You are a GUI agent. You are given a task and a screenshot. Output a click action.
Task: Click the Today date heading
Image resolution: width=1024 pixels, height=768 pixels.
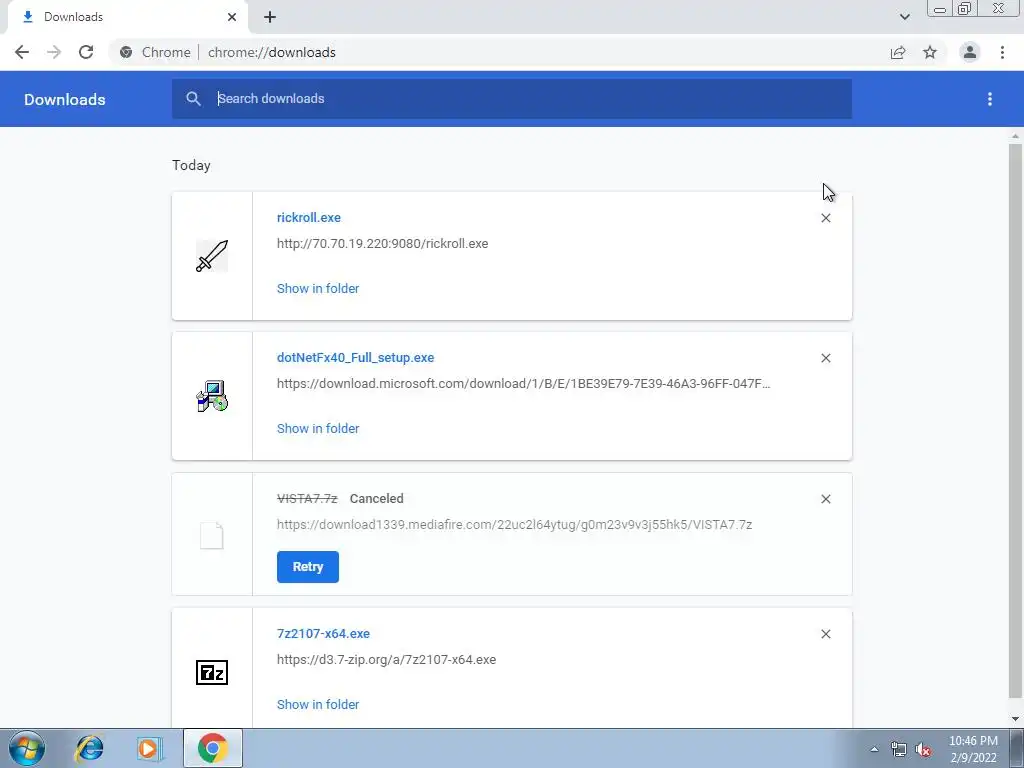pos(191,165)
